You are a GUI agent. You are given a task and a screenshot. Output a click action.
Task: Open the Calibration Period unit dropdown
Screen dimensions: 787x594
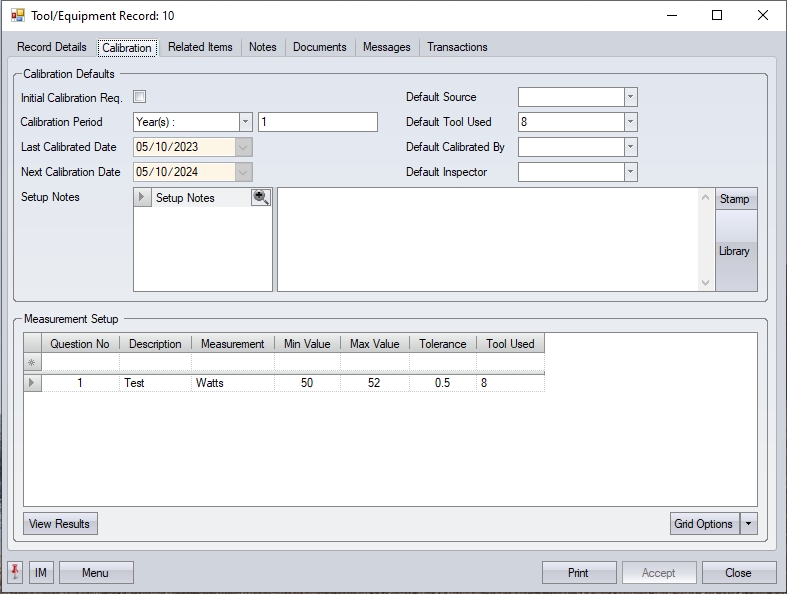tap(245, 122)
